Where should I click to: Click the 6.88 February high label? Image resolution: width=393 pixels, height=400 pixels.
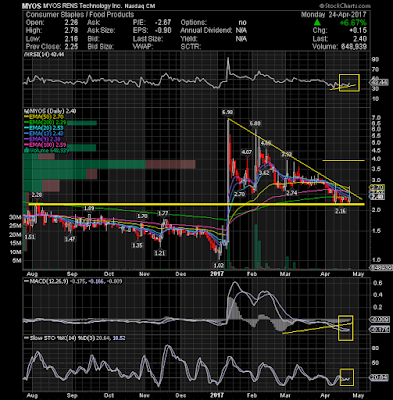255,124
